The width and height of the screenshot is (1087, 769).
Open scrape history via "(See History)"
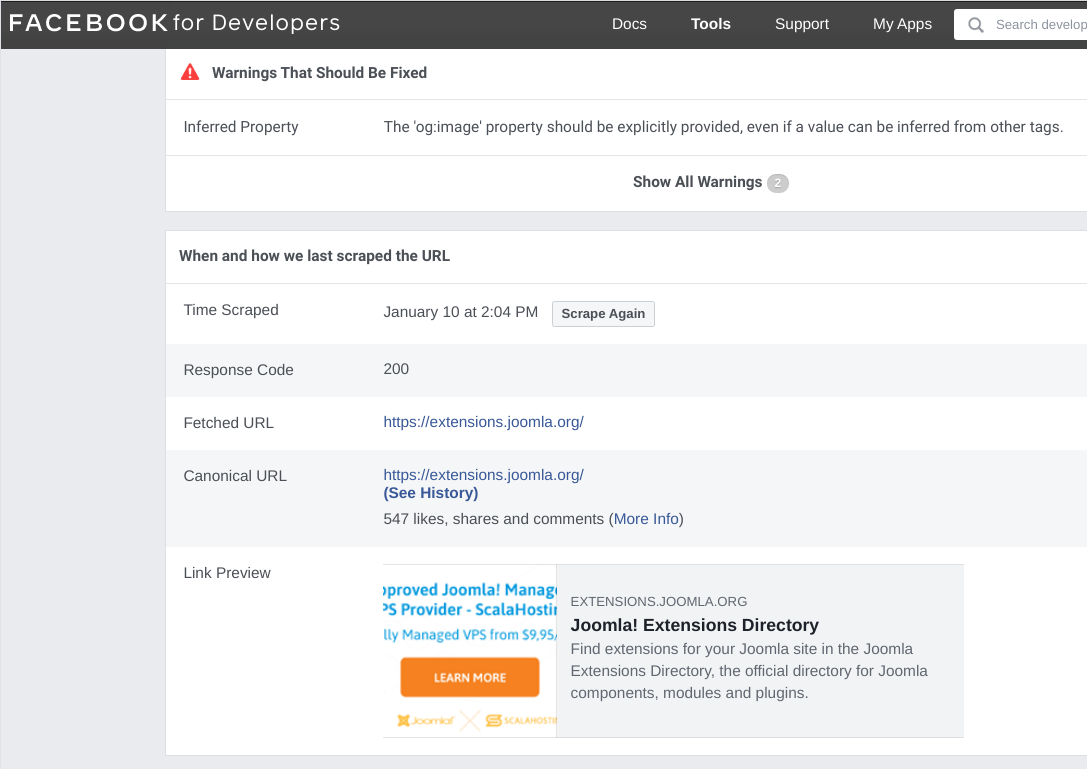click(430, 493)
